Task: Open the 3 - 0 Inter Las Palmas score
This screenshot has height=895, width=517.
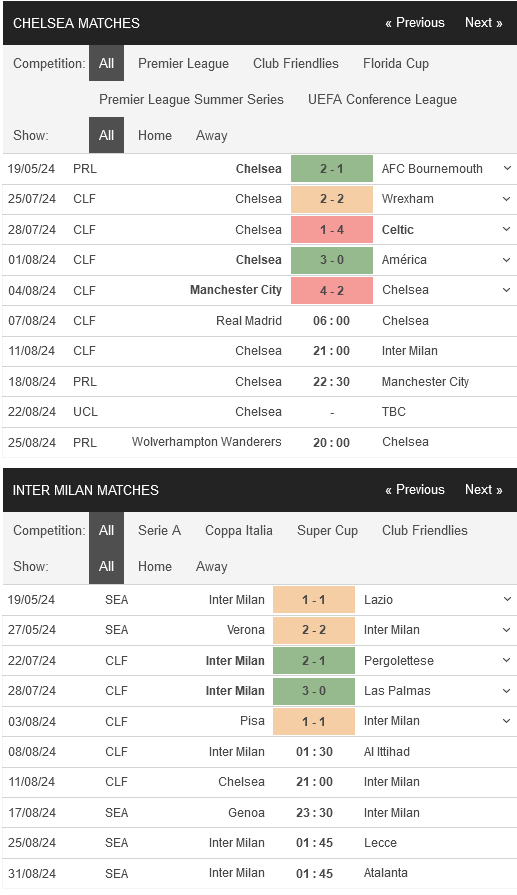Action: point(314,691)
